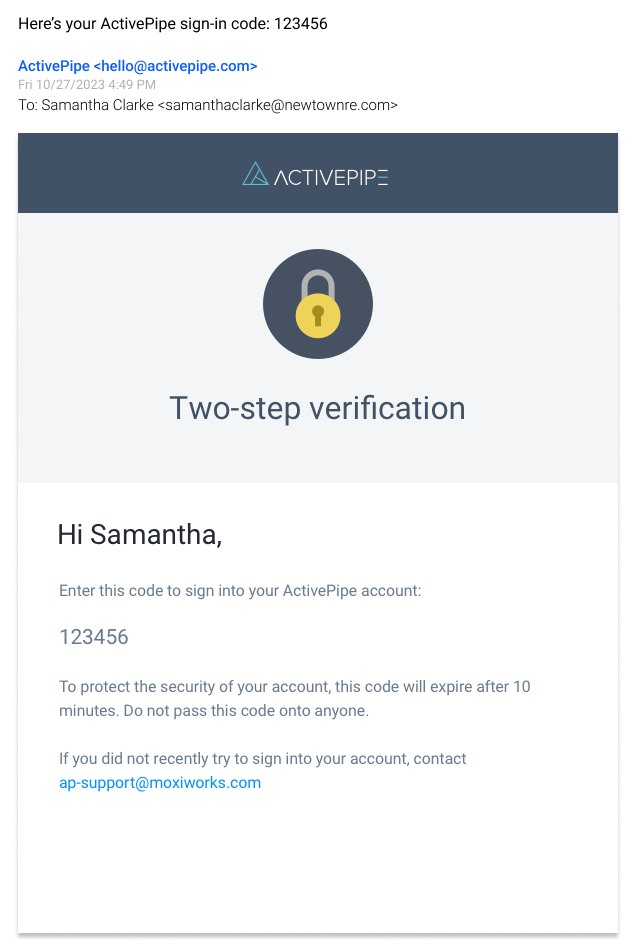This screenshot has width=638, height=950.
Task: Click the Two-step verification heading
Action: pyautogui.click(x=317, y=408)
